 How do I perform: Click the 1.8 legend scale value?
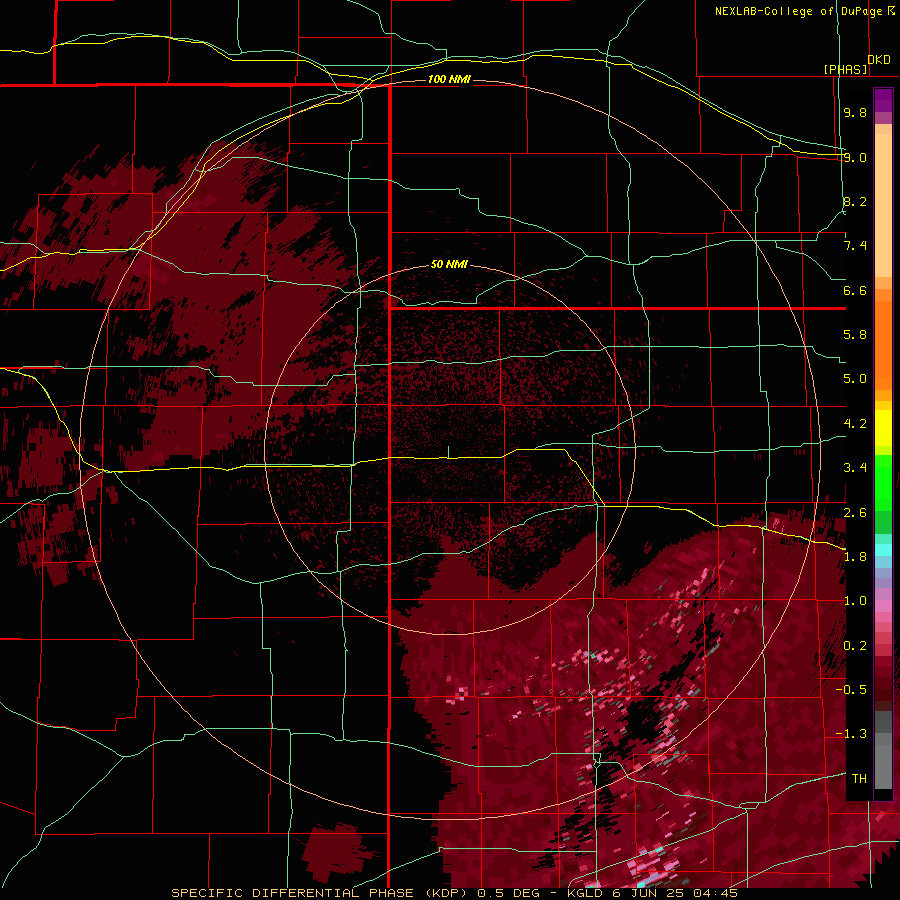click(x=855, y=557)
